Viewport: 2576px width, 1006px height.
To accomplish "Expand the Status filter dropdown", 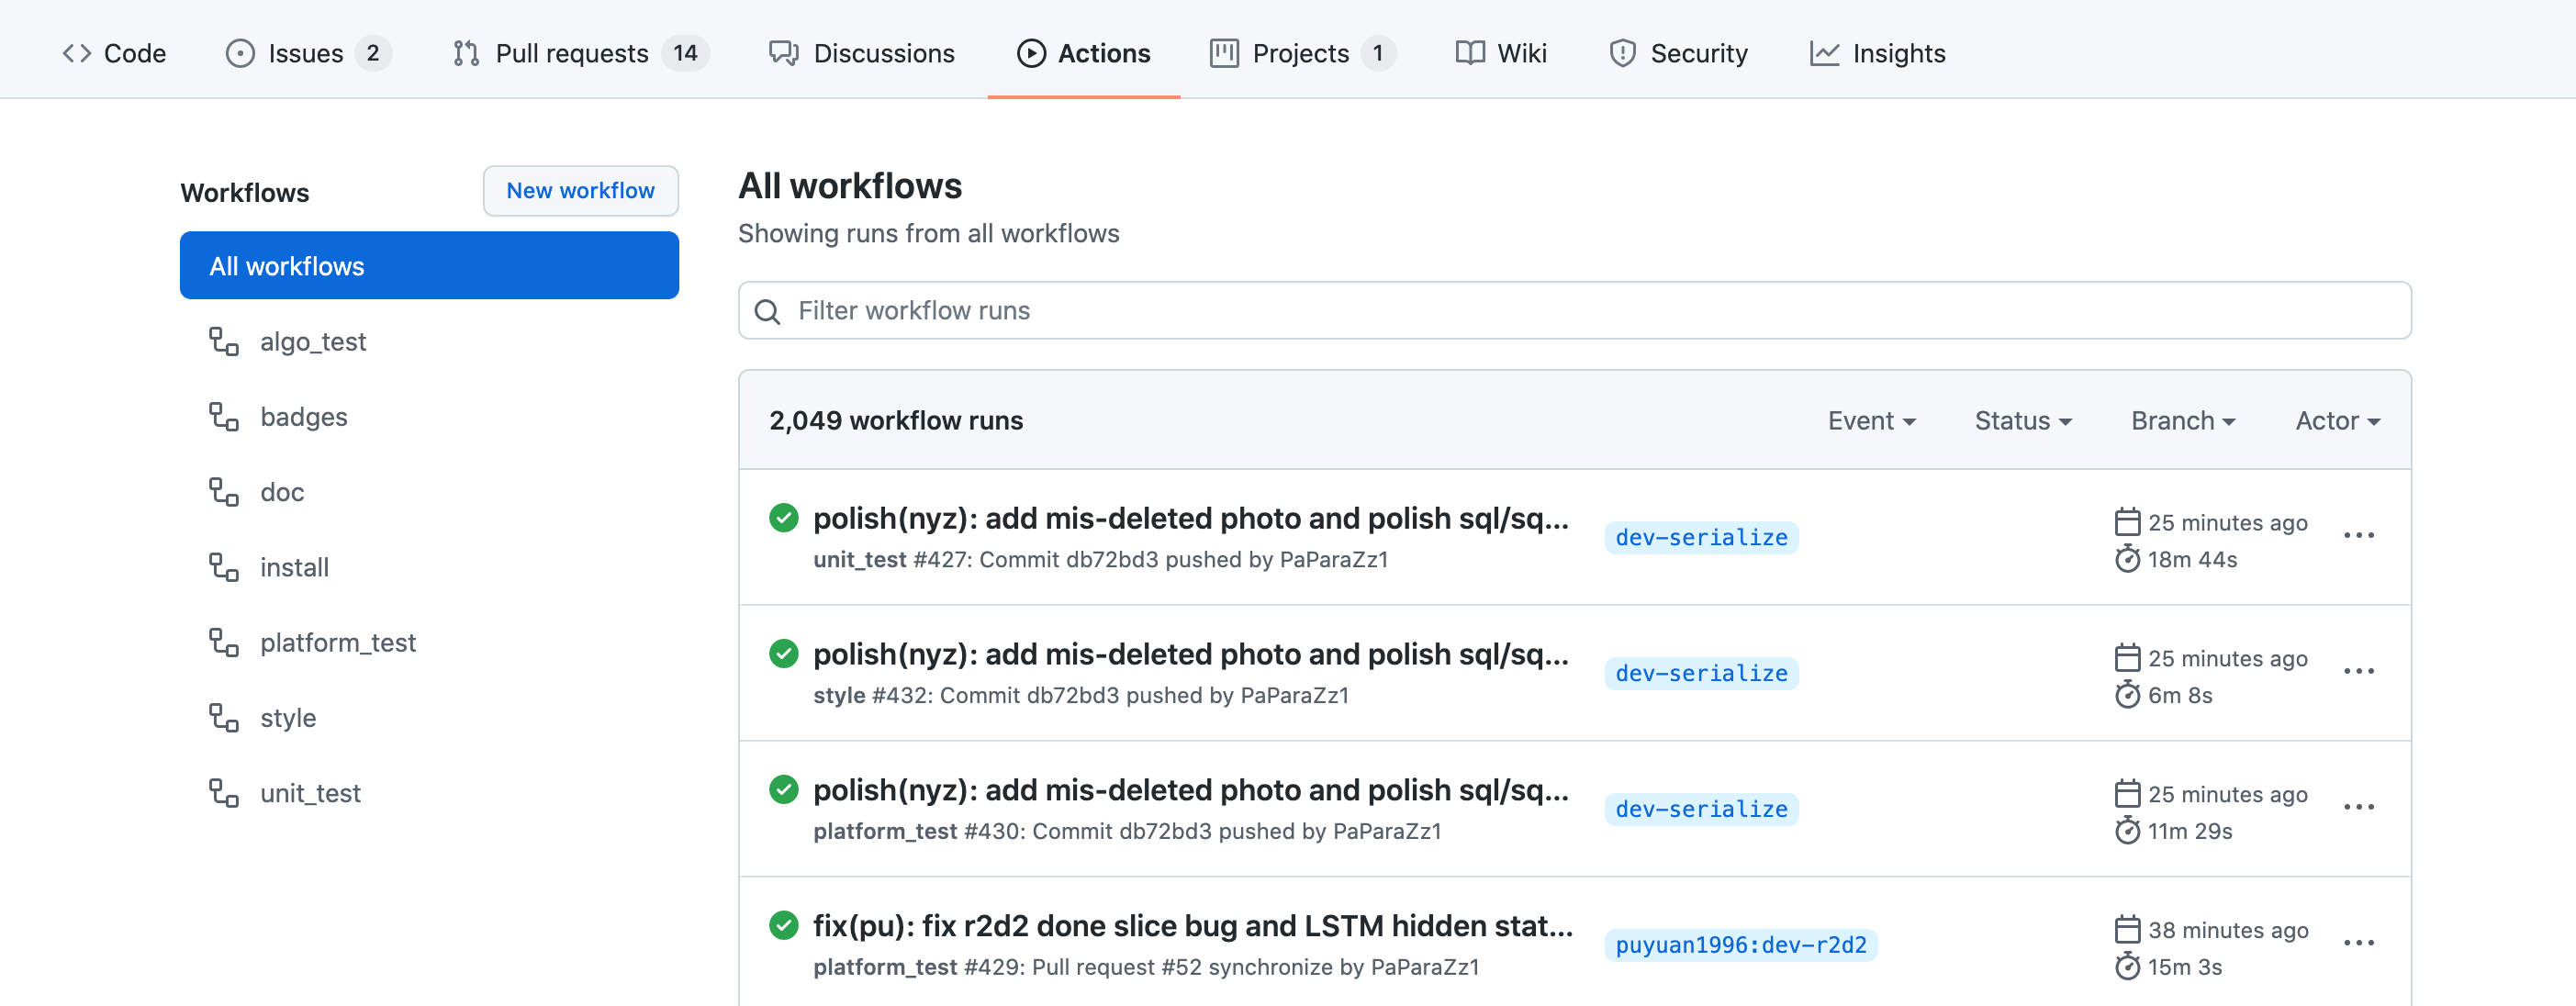I will [2022, 421].
